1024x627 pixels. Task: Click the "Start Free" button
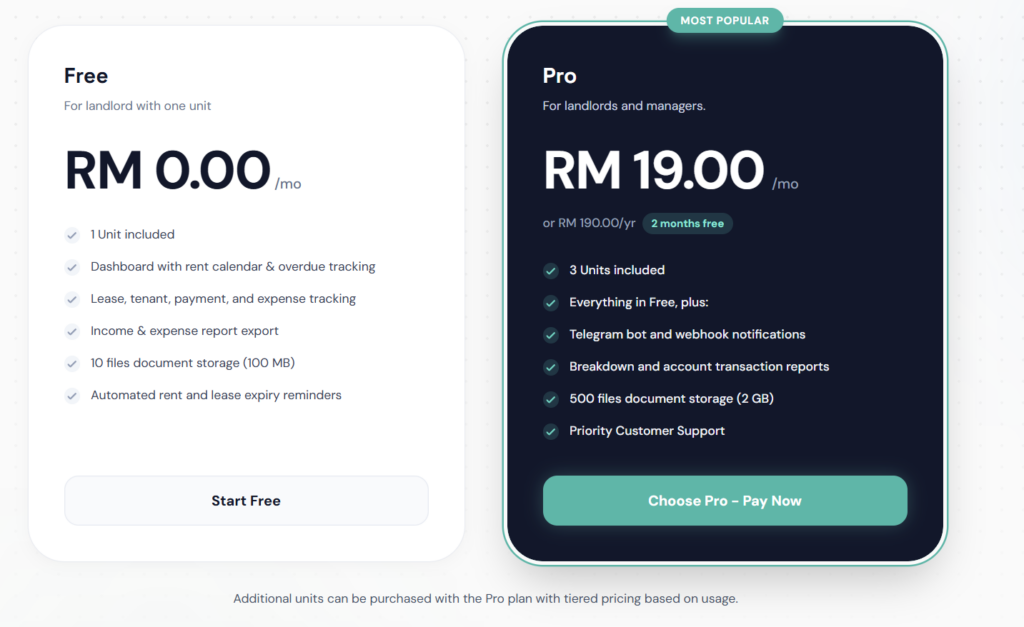coord(246,500)
